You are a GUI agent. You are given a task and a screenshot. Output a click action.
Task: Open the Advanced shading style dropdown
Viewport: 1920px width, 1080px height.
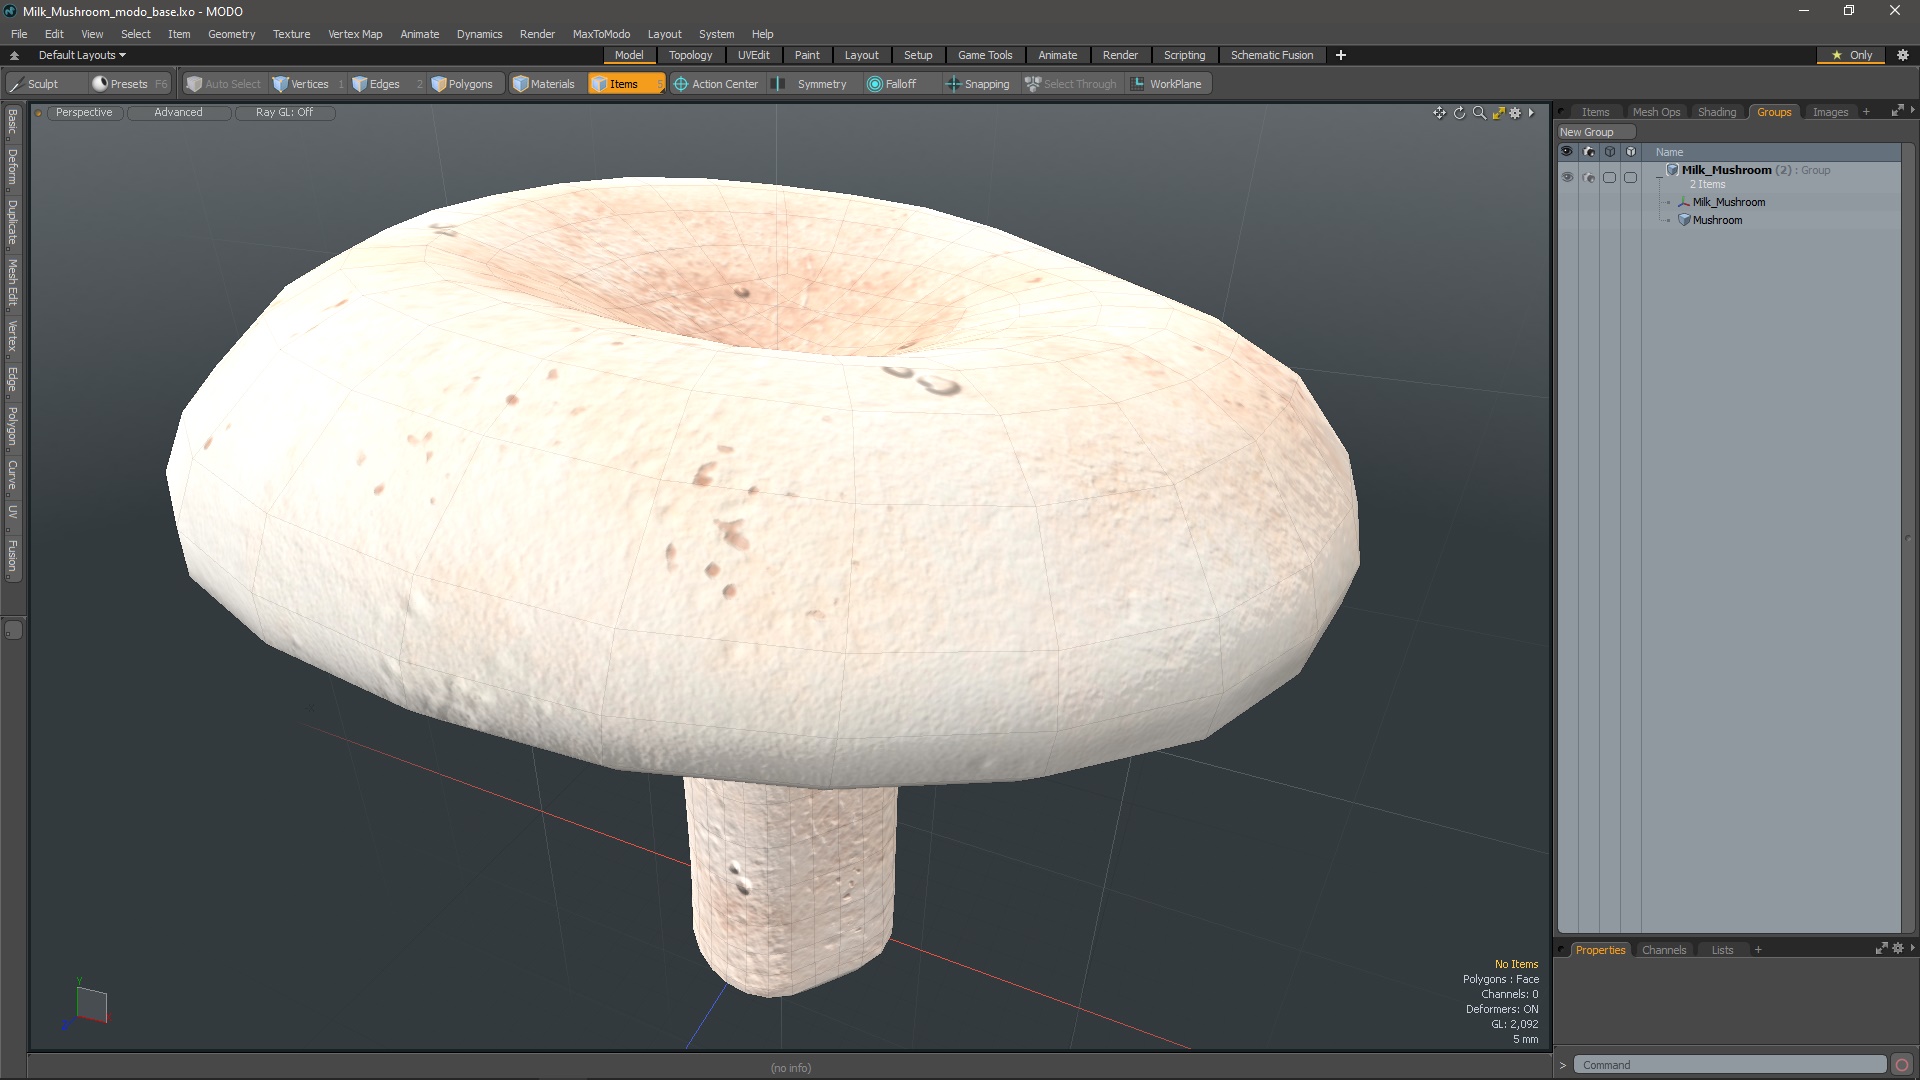tap(178, 113)
